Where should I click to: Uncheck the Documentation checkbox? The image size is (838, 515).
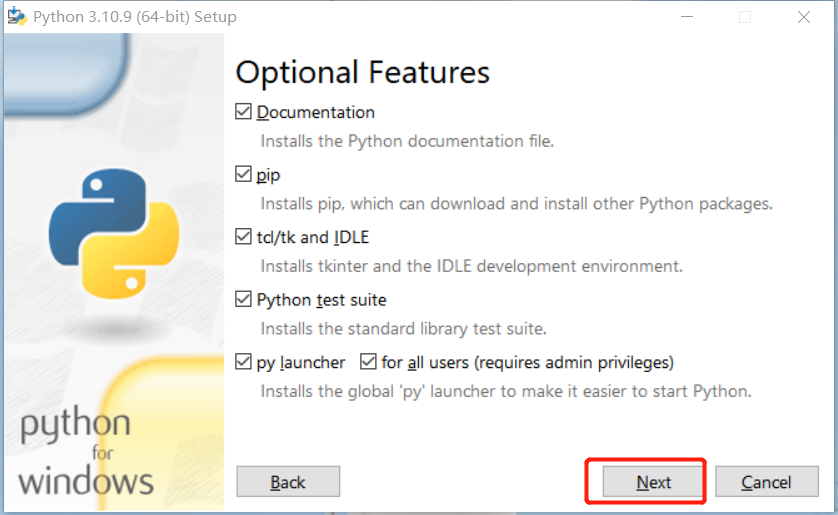[243, 112]
